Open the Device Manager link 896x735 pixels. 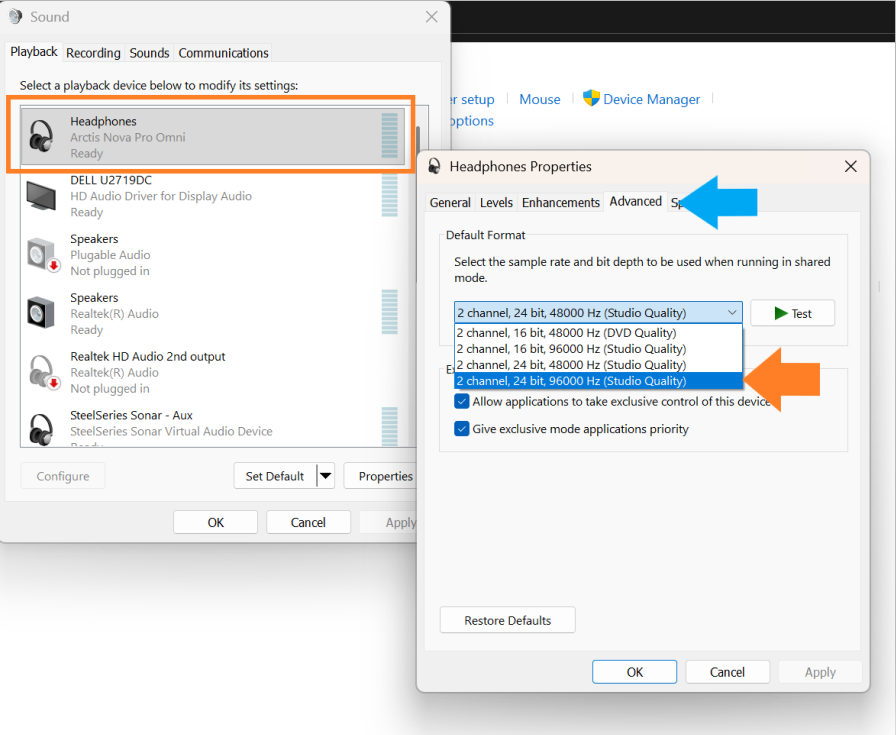pos(651,99)
